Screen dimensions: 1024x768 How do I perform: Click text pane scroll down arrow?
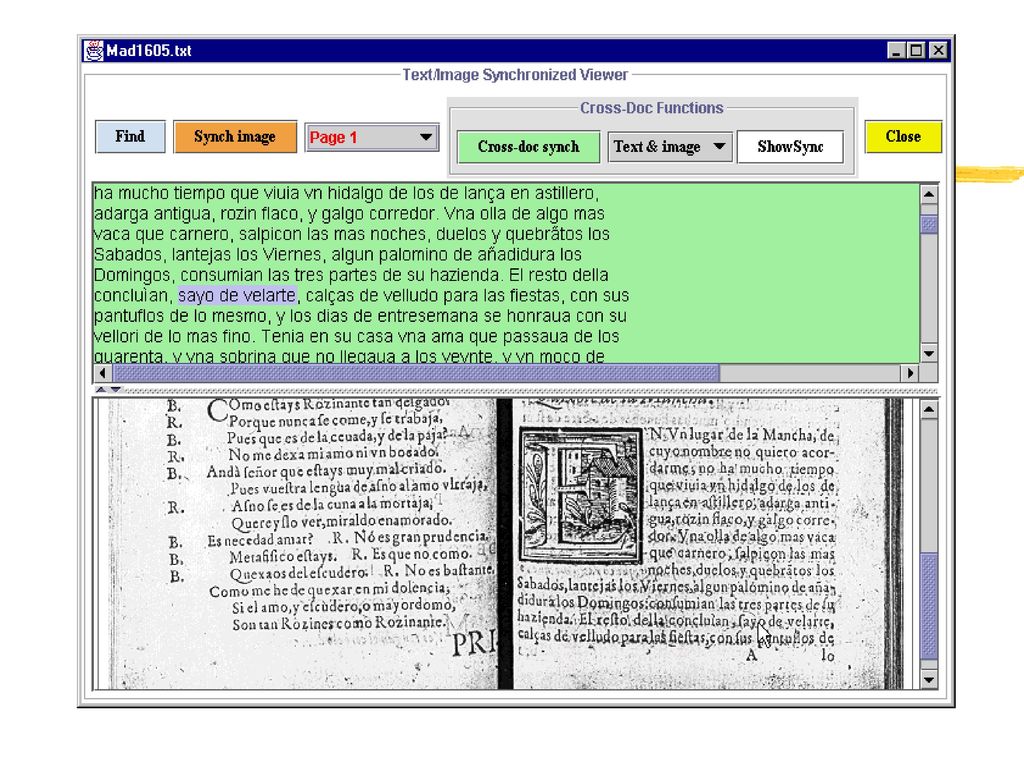tap(929, 354)
